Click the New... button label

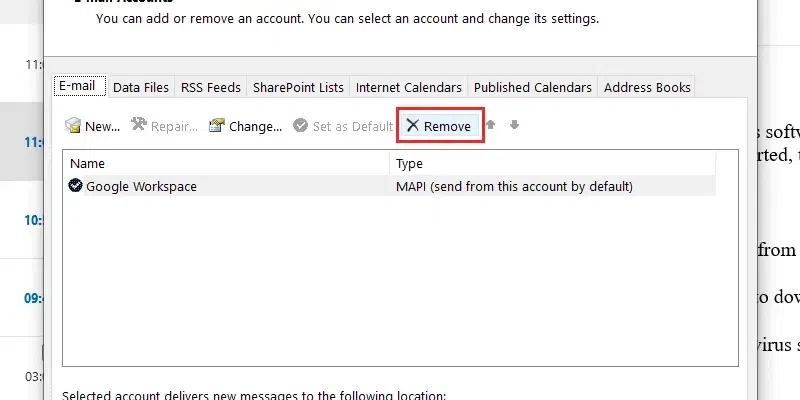(103, 127)
